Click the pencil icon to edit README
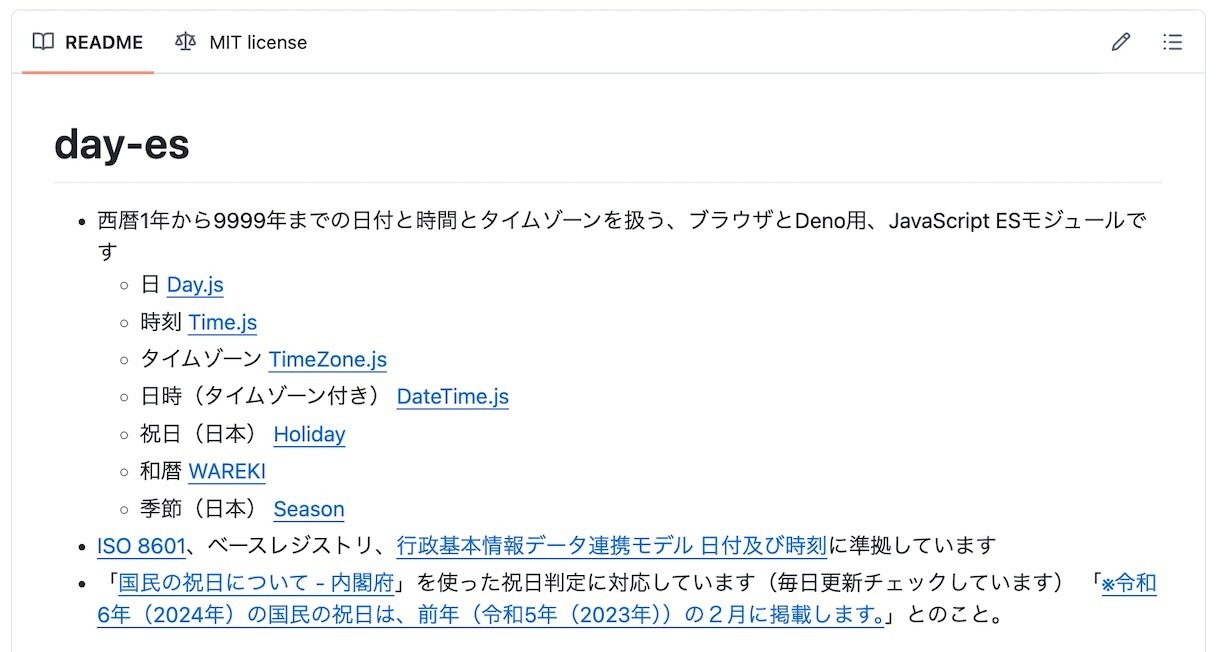 (x=1121, y=42)
